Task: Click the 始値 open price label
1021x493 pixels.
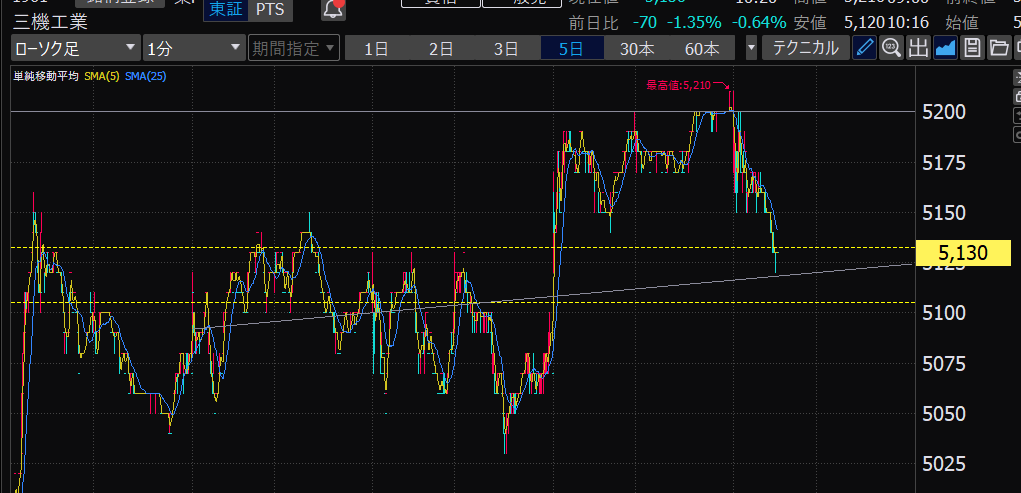Action: 962,23
